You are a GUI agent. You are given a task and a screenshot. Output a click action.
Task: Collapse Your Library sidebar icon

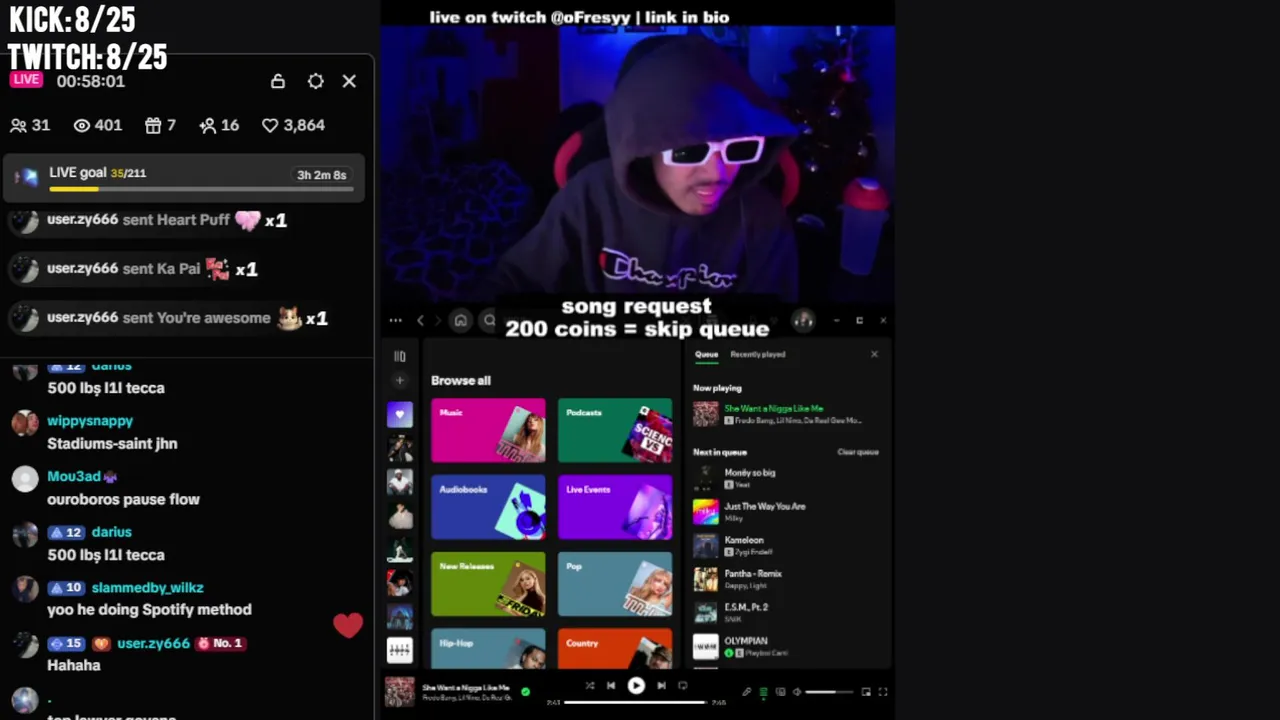click(399, 356)
